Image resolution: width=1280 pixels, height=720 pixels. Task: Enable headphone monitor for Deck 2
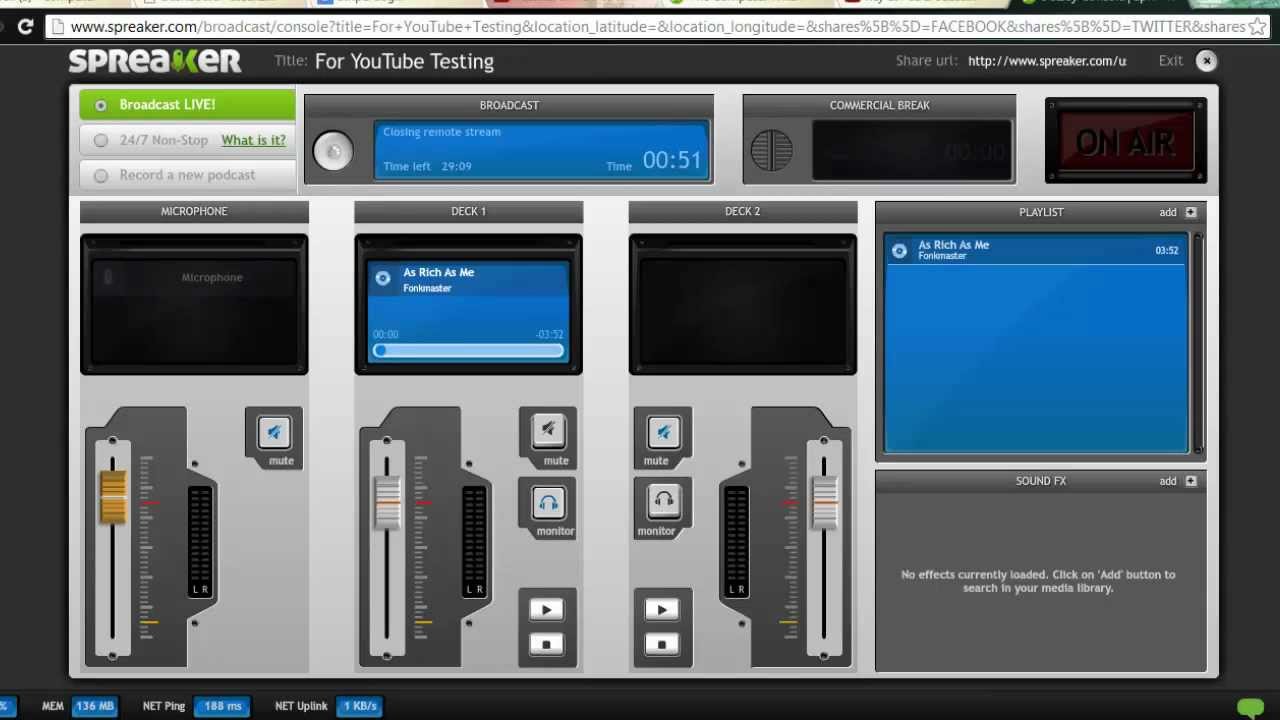663,502
